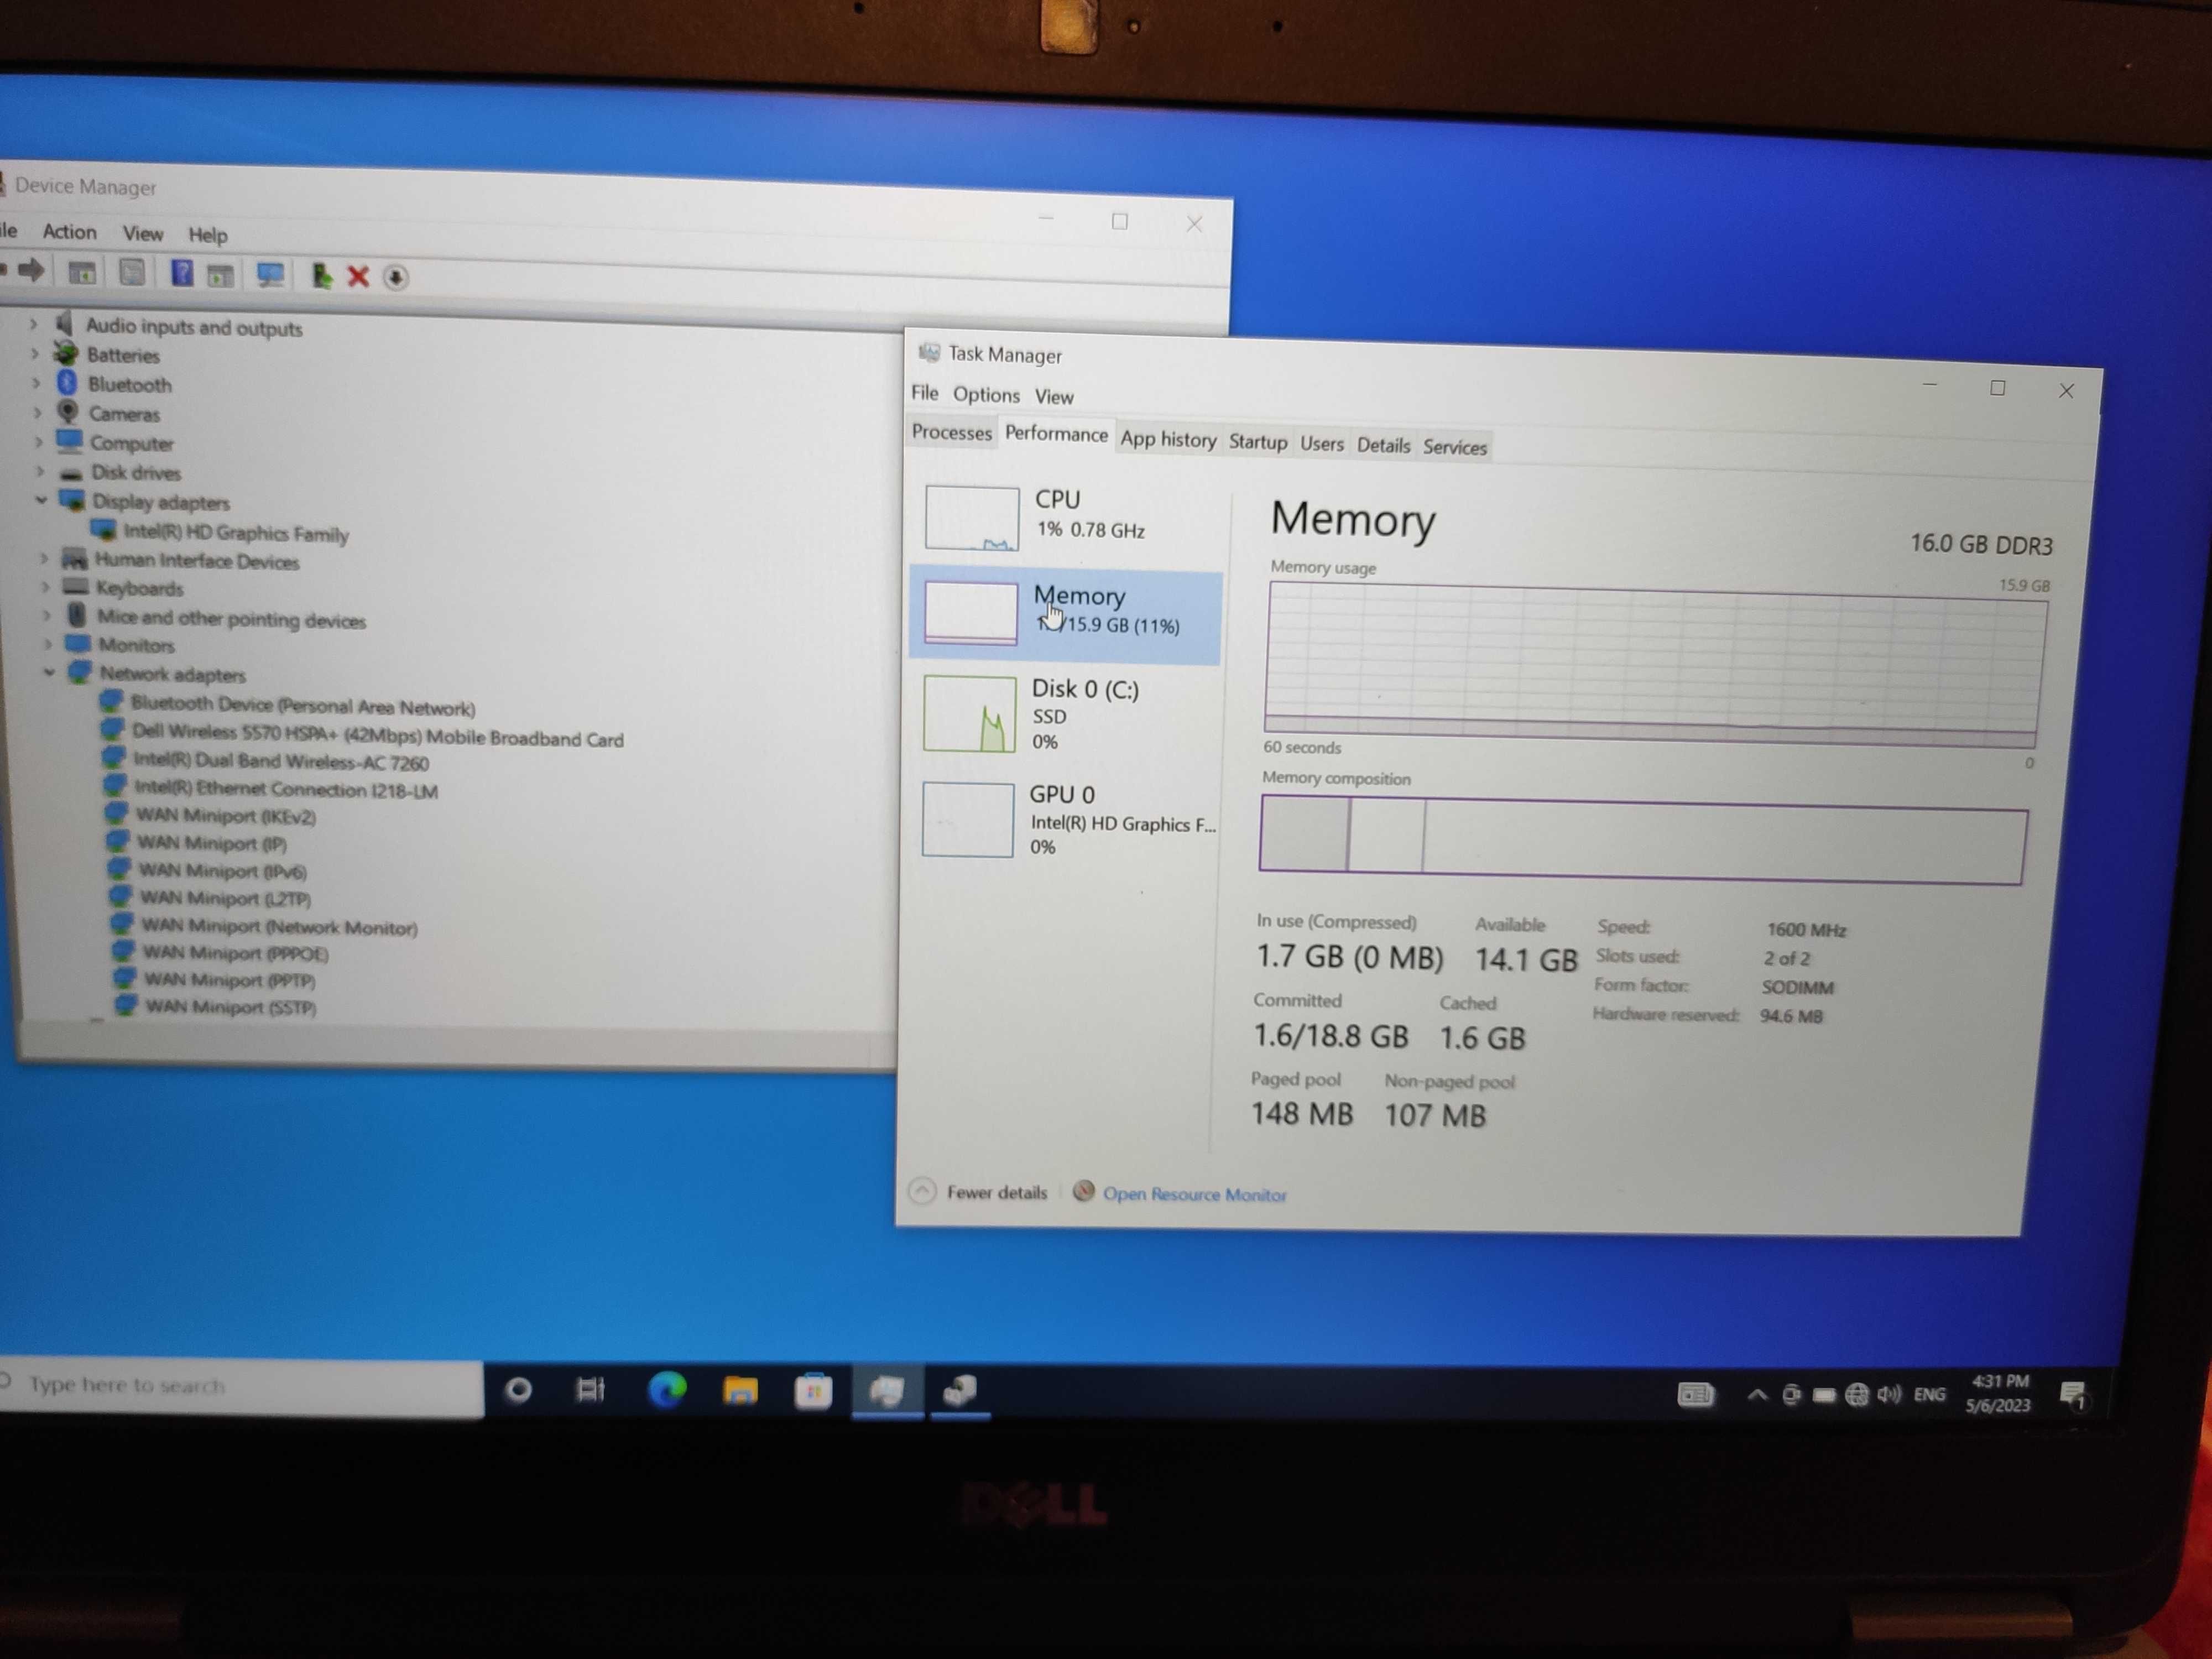Click the Type here to search box
2212x1659 pixels.
(x=242, y=1386)
